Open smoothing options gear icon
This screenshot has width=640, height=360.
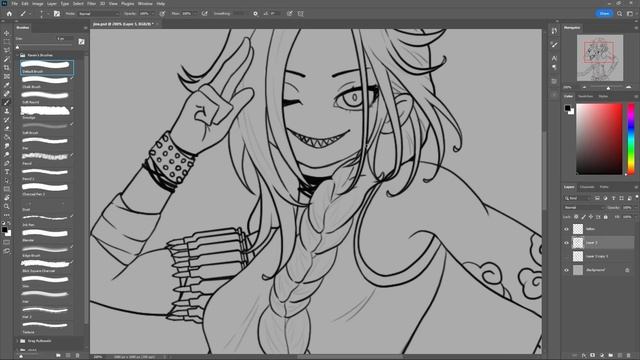(255, 13)
